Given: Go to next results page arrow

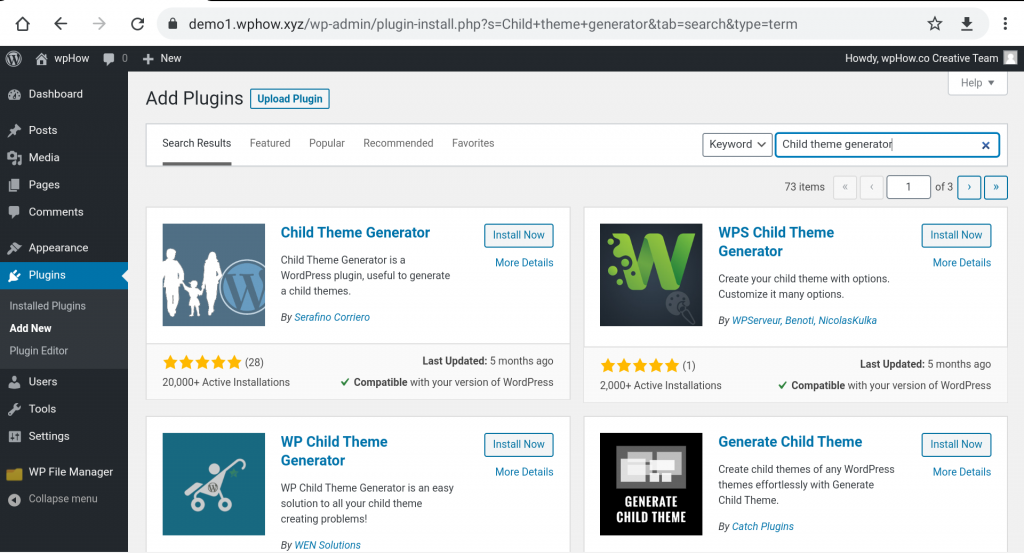Looking at the screenshot, I should point(969,187).
